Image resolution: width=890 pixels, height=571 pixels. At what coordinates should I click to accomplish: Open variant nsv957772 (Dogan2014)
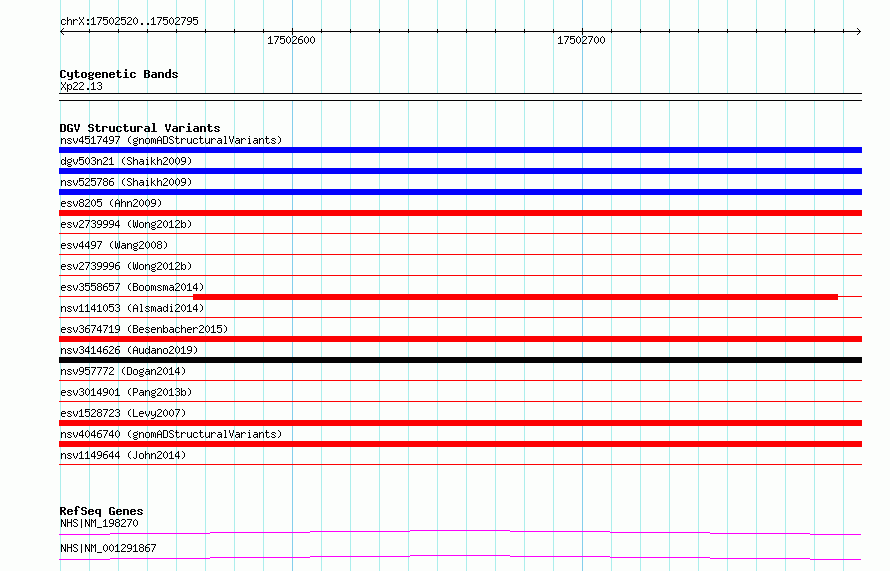(123, 371)
